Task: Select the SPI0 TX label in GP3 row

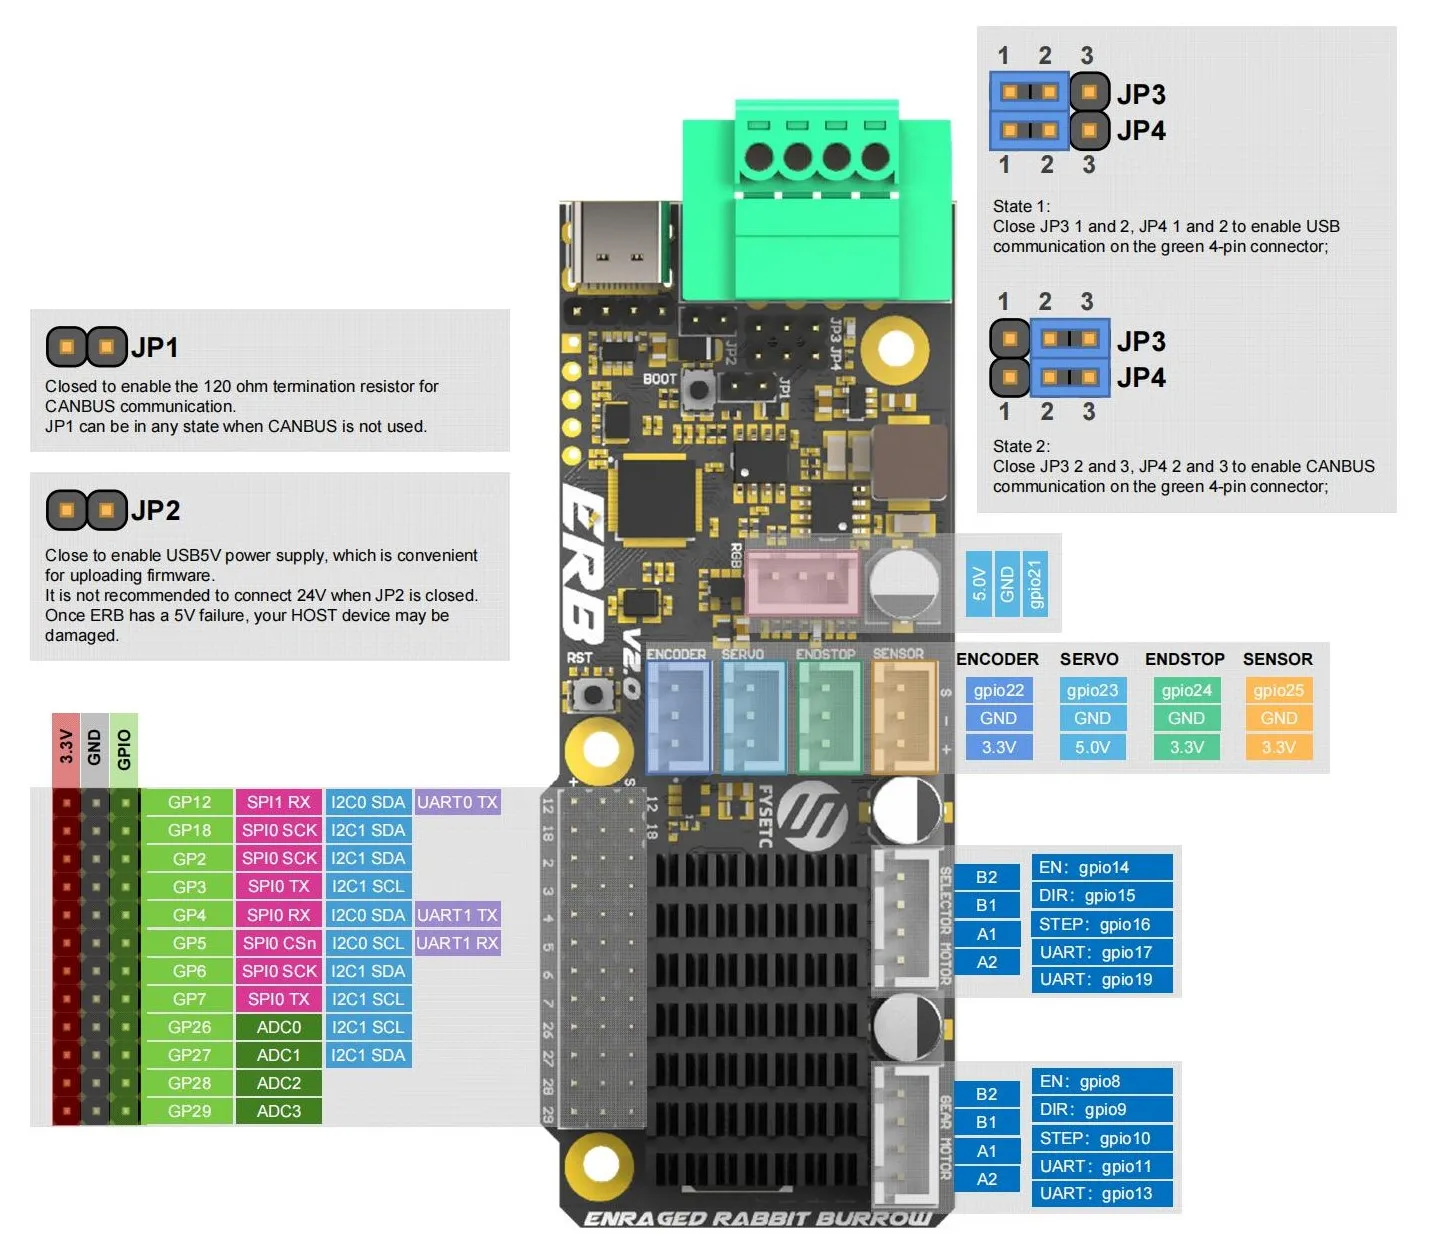Action: coord(278,886)
